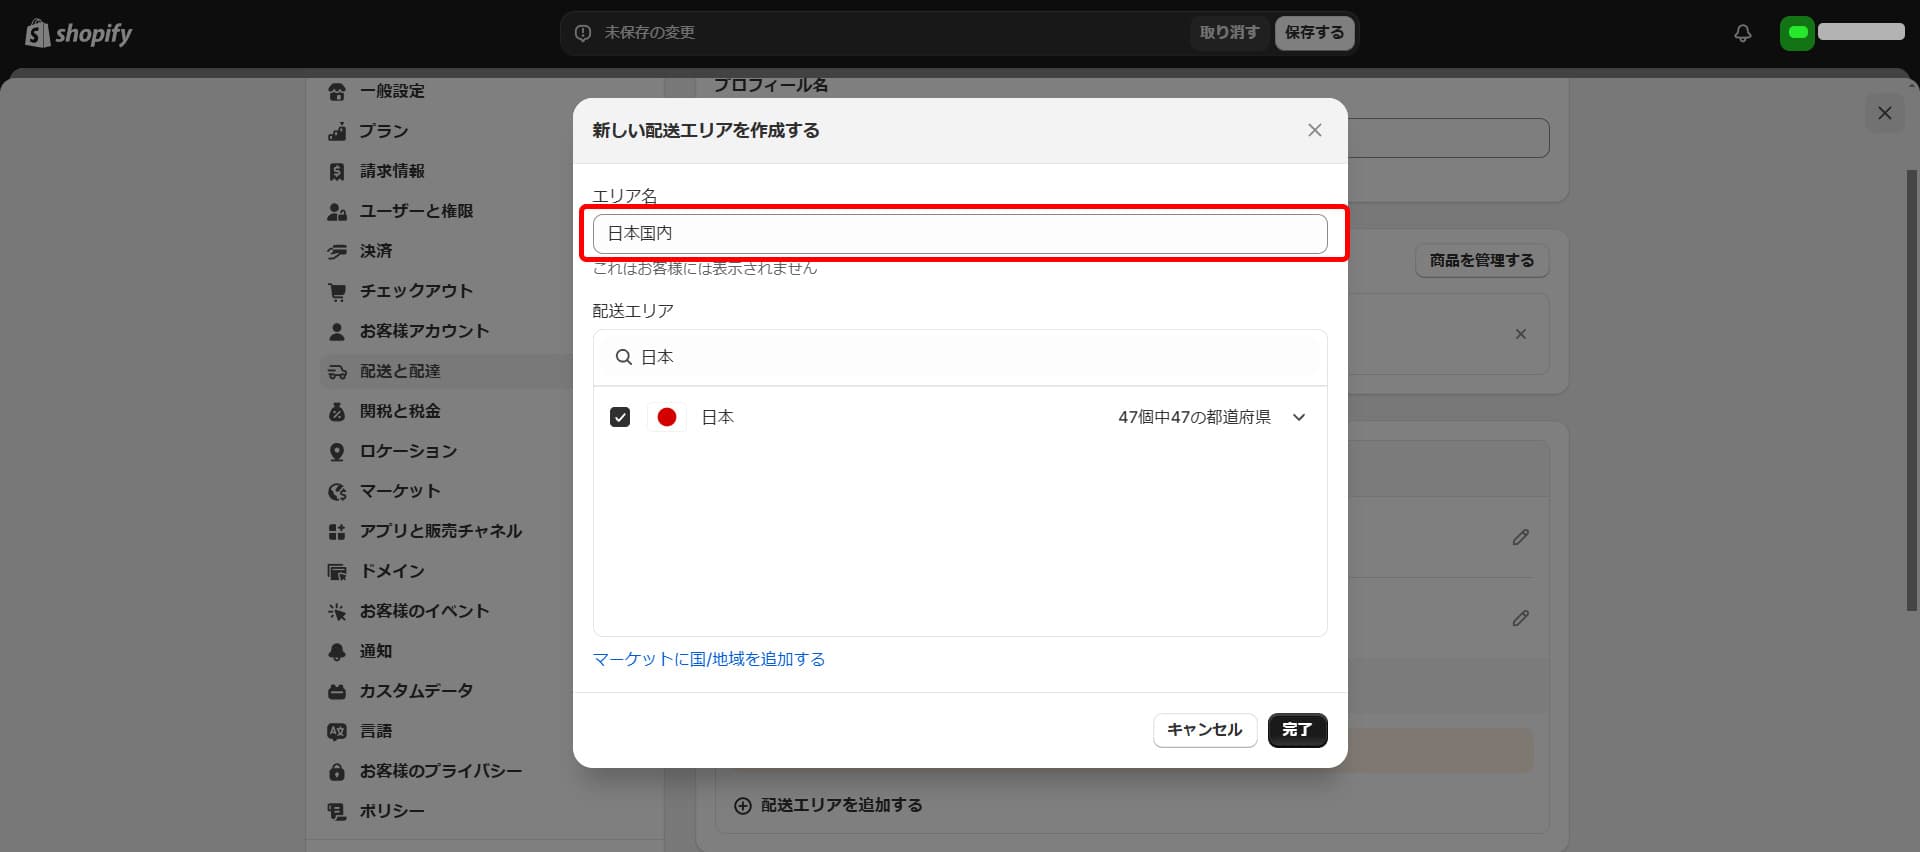1920x852 pixels.
Task: Select マーケット from settings menu
Action: point(399,491)
